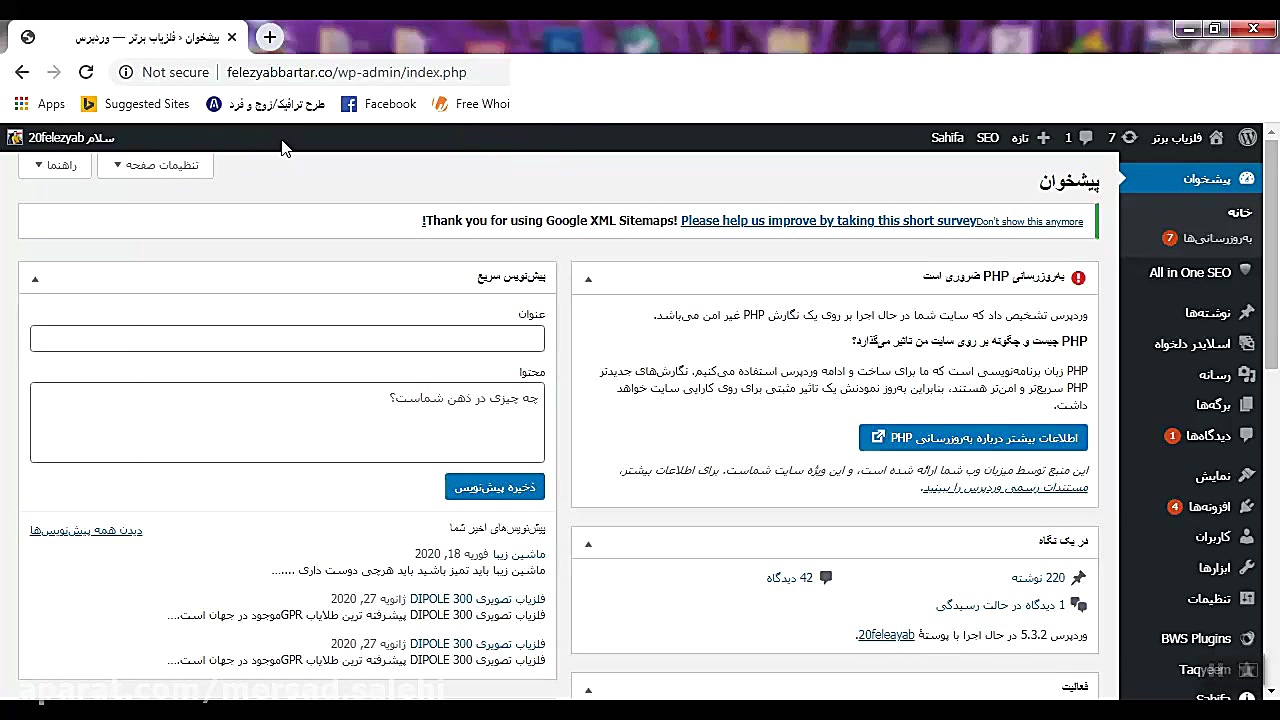Open the SEO menu in the admin bar
The image size is (1280, 720).
[987, 137]
